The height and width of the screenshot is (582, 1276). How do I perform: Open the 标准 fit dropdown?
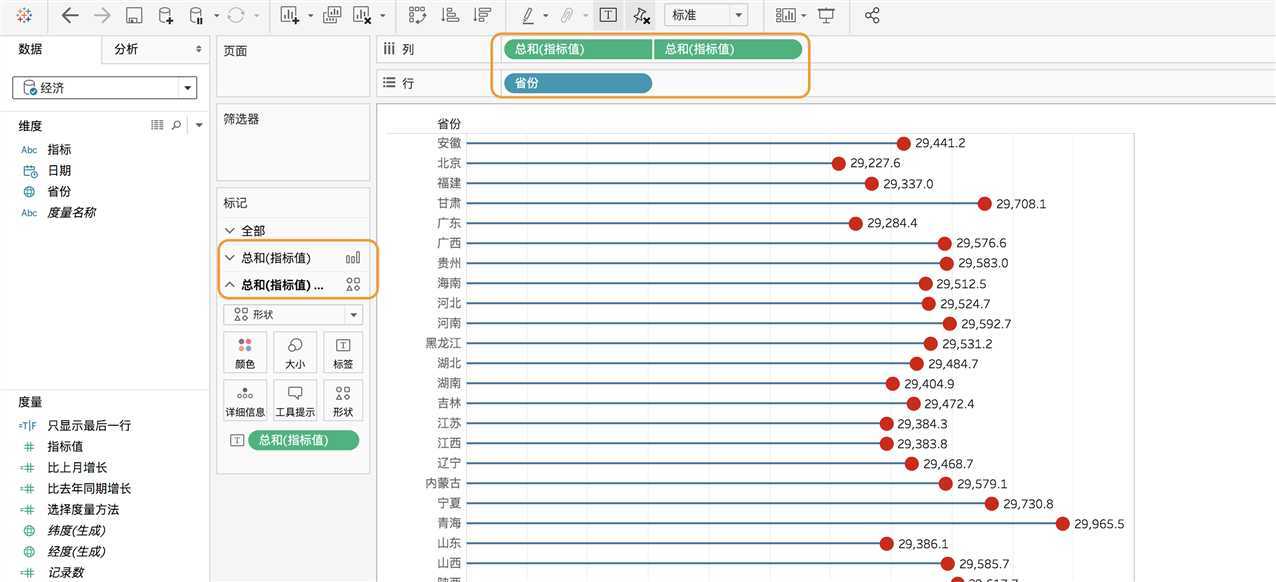(706, 15)
